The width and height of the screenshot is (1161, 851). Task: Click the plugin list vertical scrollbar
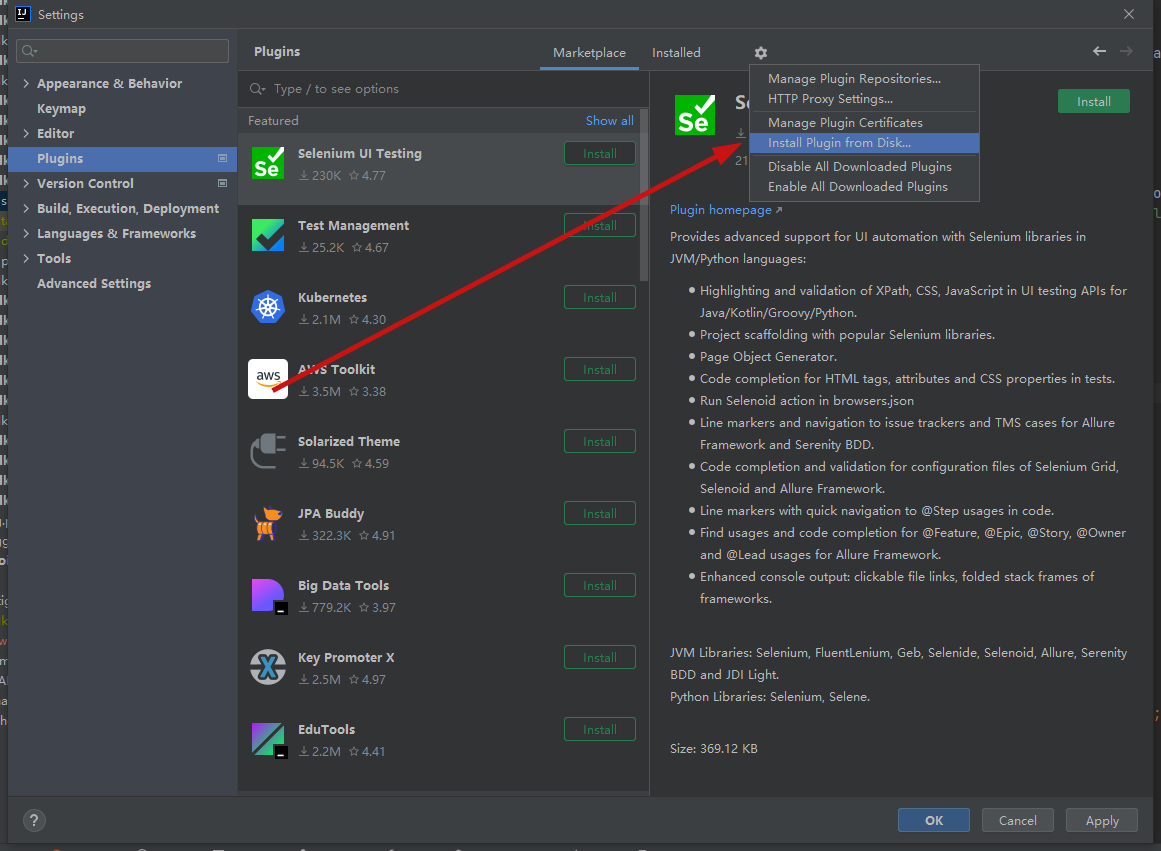tap(643, 194)
